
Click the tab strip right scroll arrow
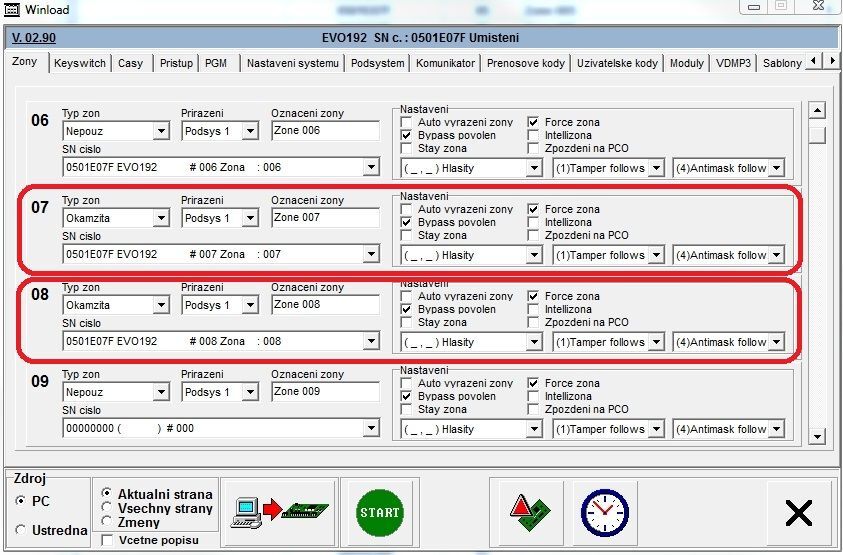tap(832, 62)
